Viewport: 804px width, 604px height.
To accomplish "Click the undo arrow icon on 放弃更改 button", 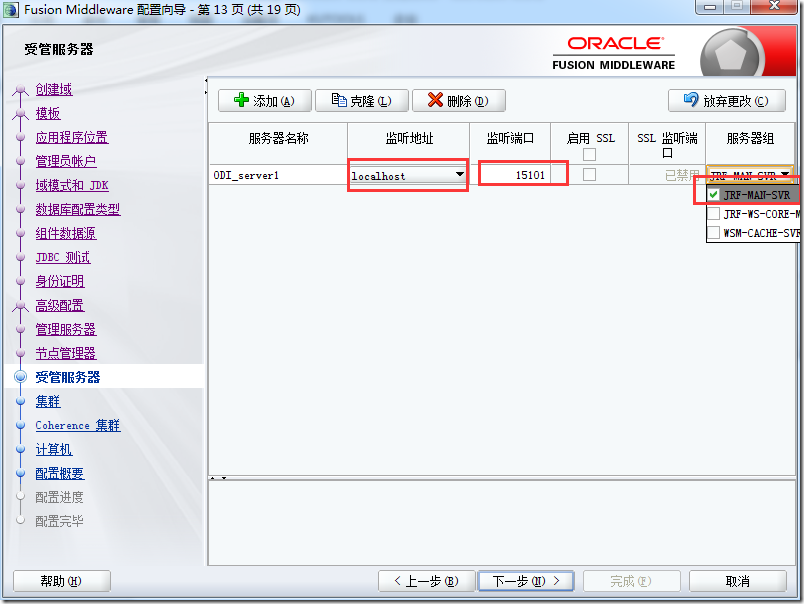I will (691, 99).
